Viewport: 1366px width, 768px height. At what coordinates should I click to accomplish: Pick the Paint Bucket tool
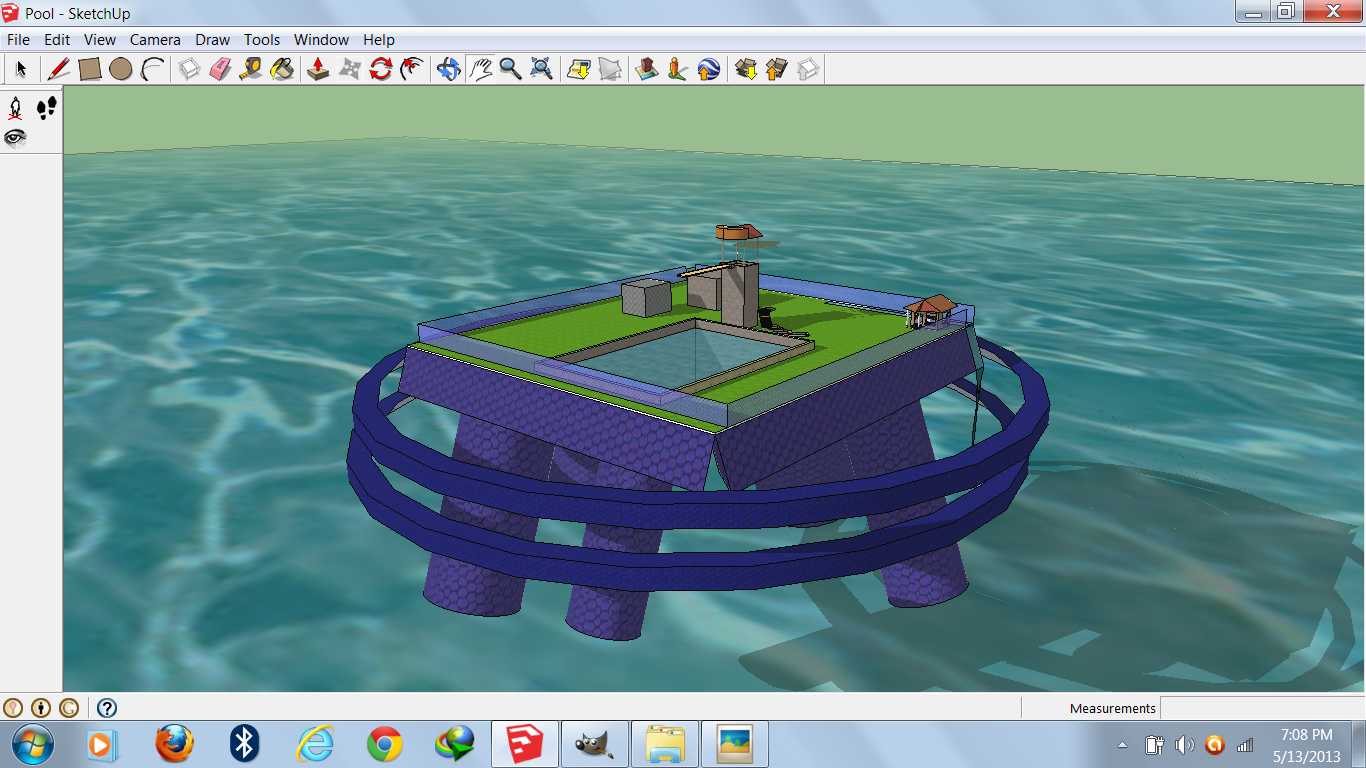(282, 69)
